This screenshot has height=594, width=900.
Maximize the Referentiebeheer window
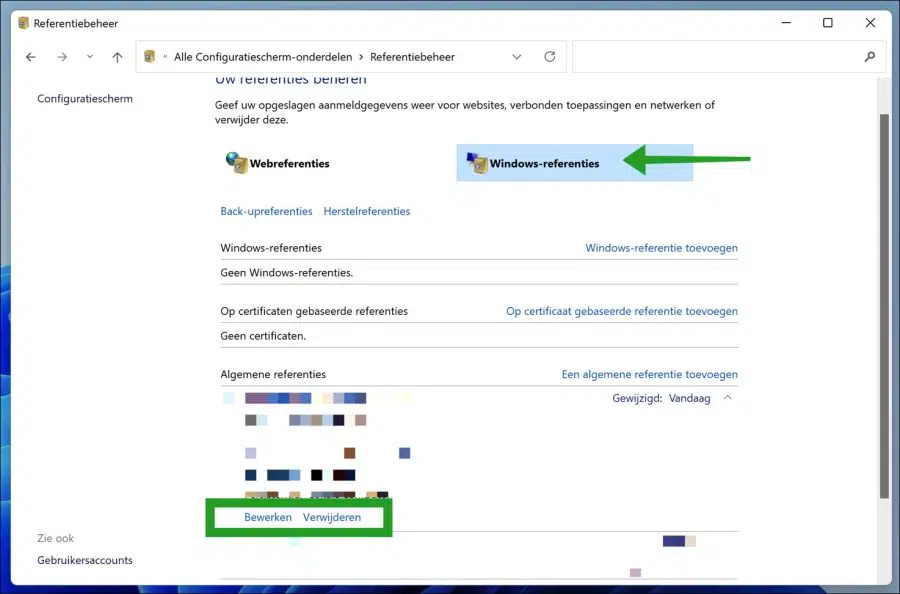point(828,23)
